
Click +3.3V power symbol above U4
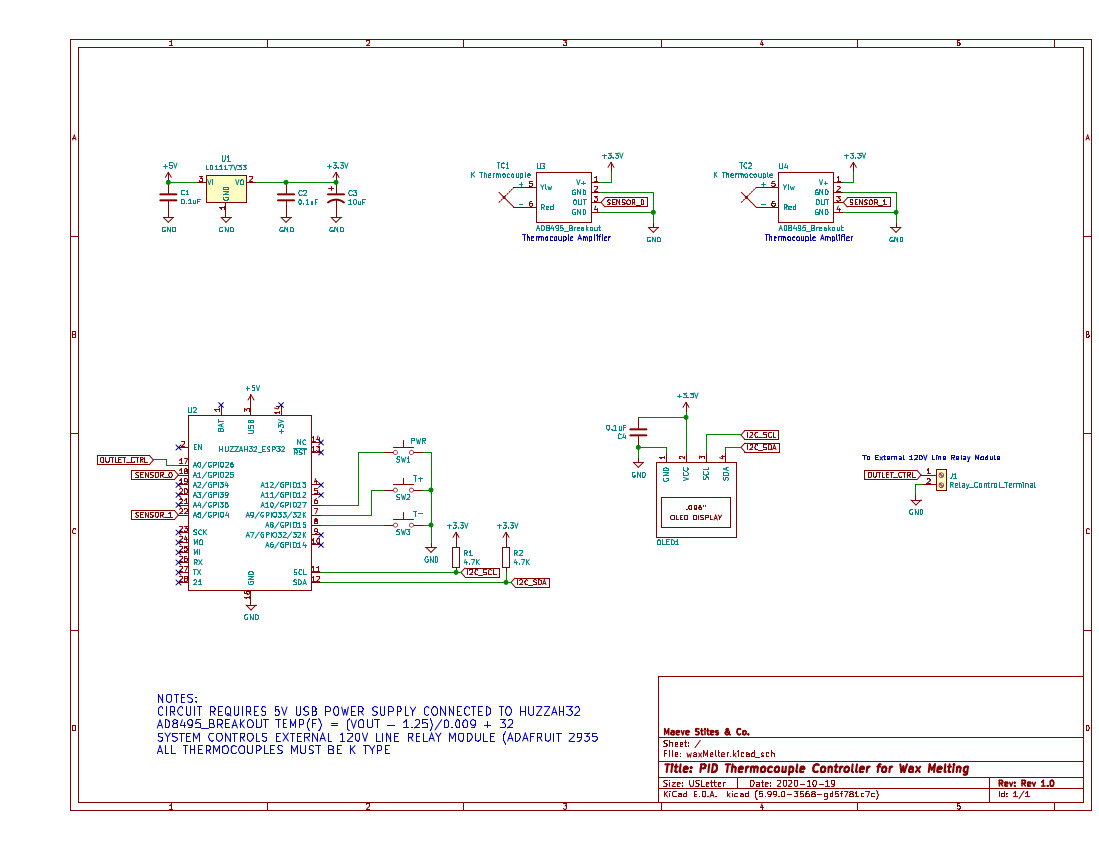click(854, 161)
